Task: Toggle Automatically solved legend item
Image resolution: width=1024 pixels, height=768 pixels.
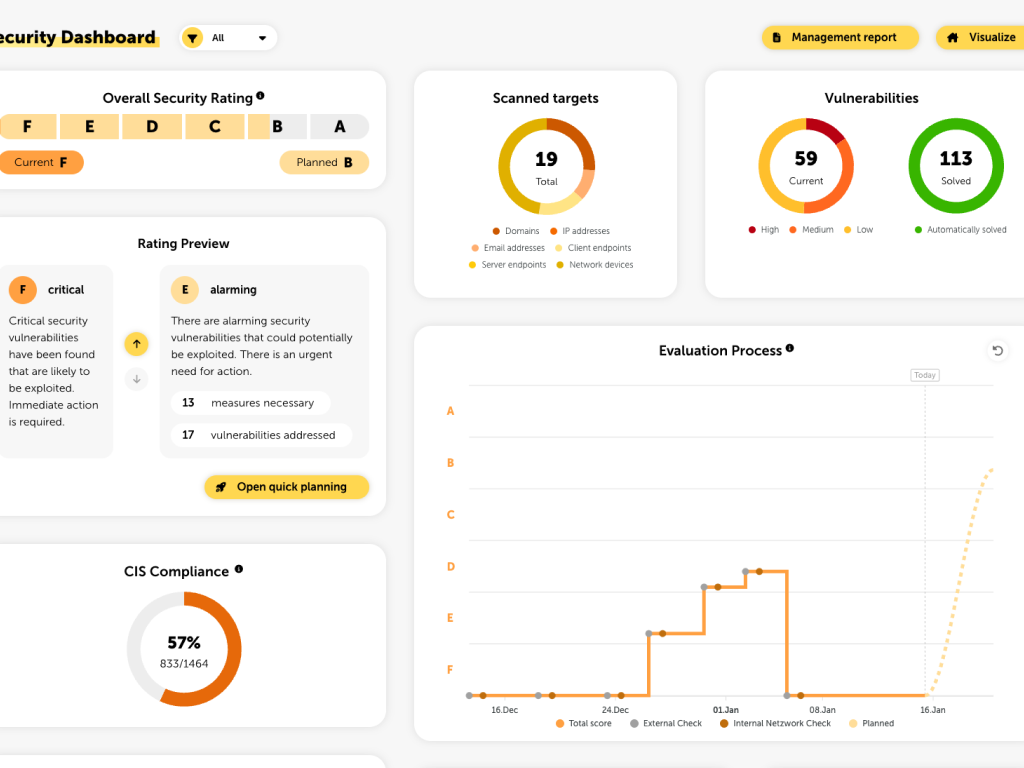Action: coord(961,230)
